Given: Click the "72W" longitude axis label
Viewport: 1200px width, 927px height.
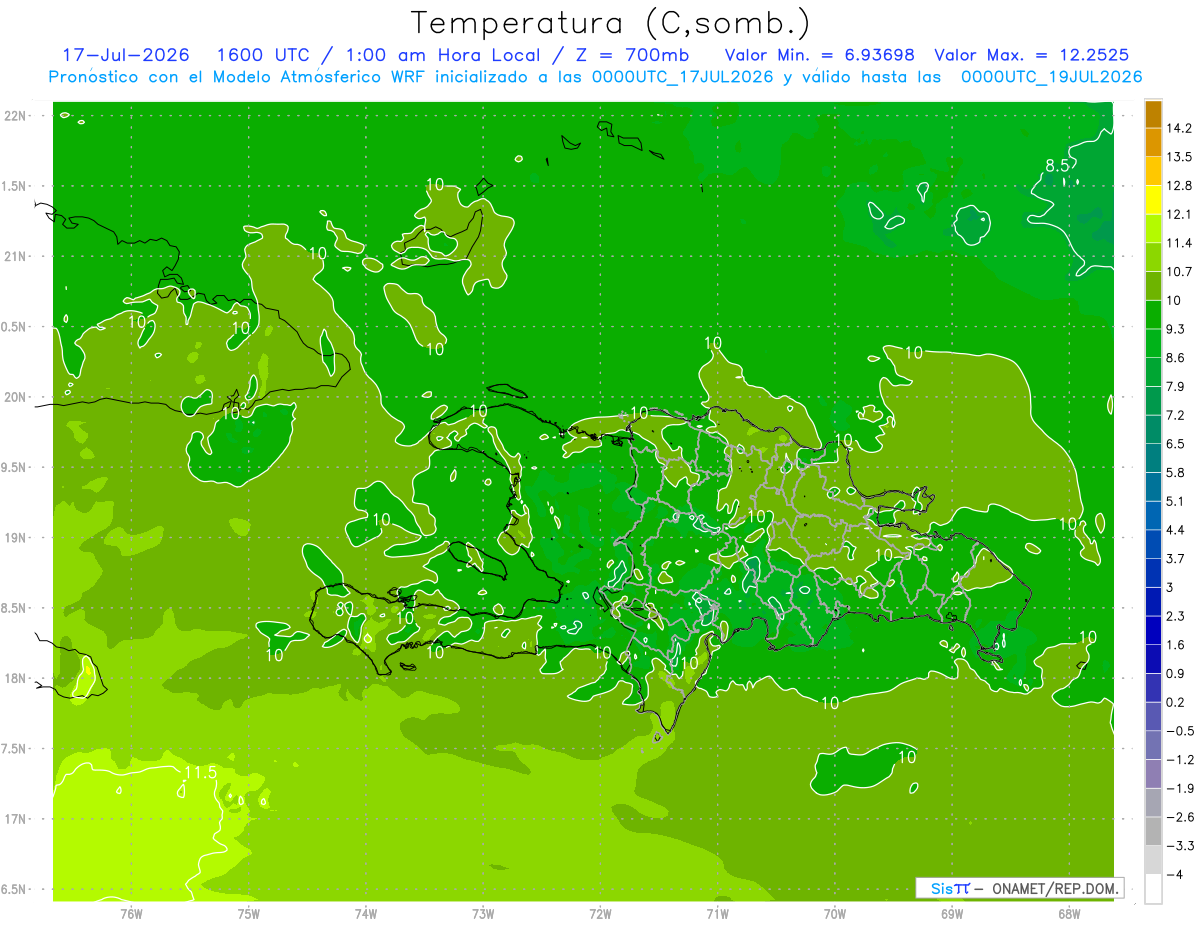Looking at the screenshot, I should 600,913.
